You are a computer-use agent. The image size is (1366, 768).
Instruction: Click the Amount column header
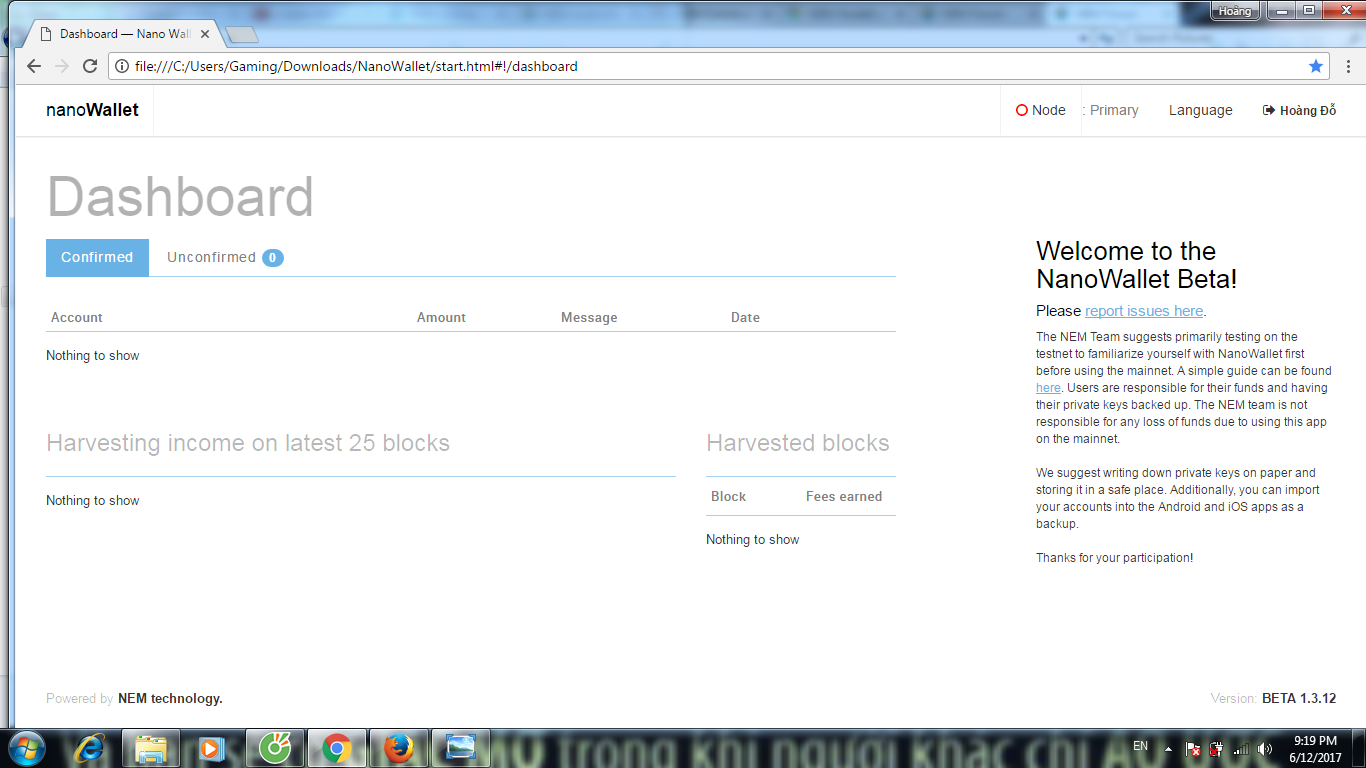(x=441, y=317)
